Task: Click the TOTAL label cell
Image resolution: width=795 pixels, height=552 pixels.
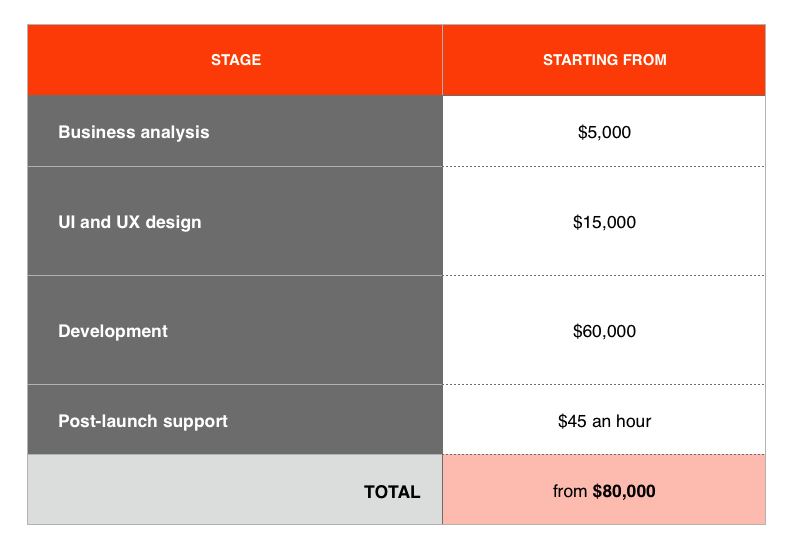Action: [235, 490]
